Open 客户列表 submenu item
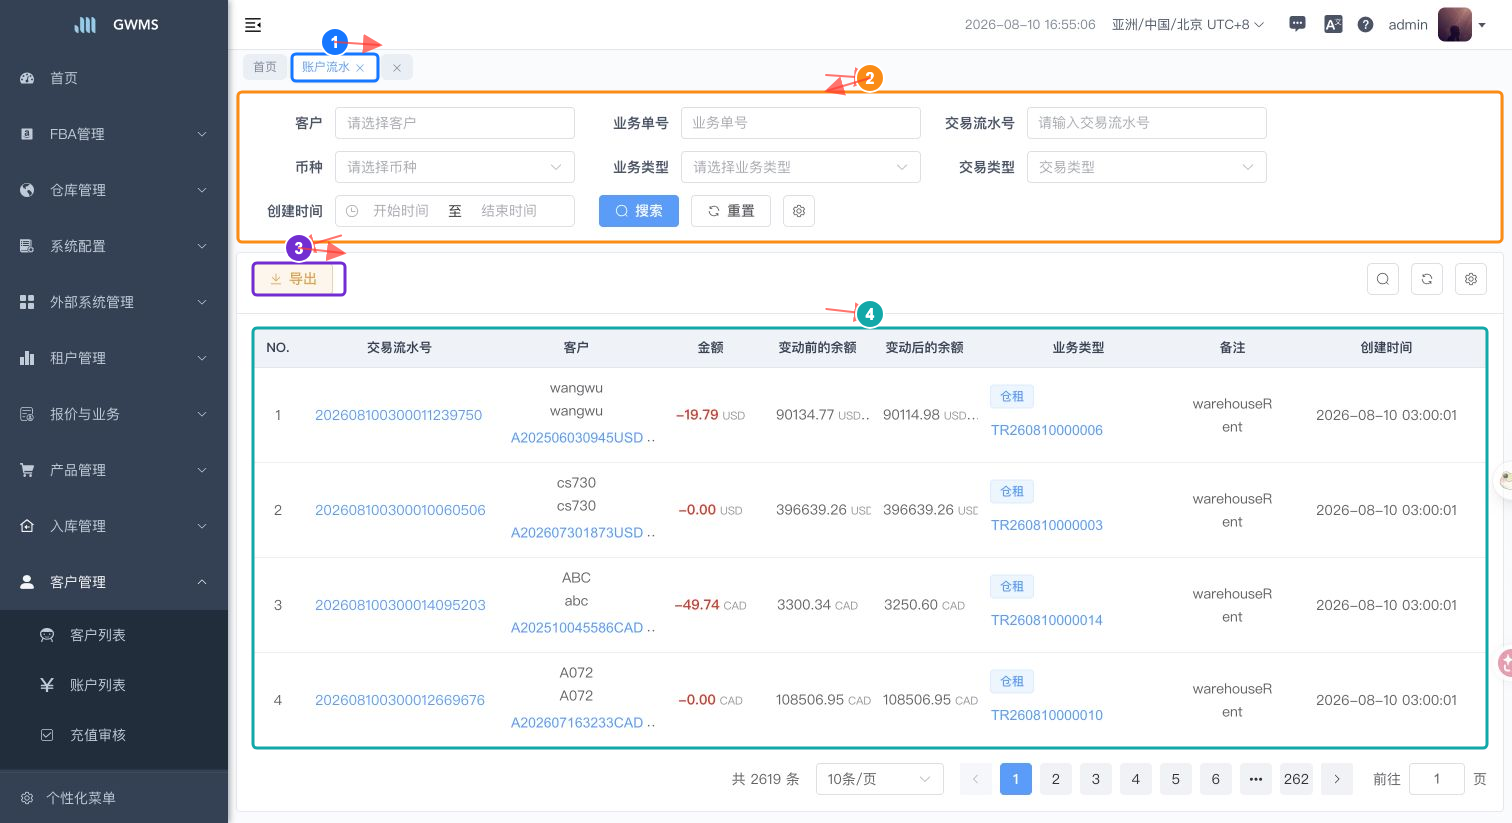This screenshot has width=1512, height=823. [114, 635]
